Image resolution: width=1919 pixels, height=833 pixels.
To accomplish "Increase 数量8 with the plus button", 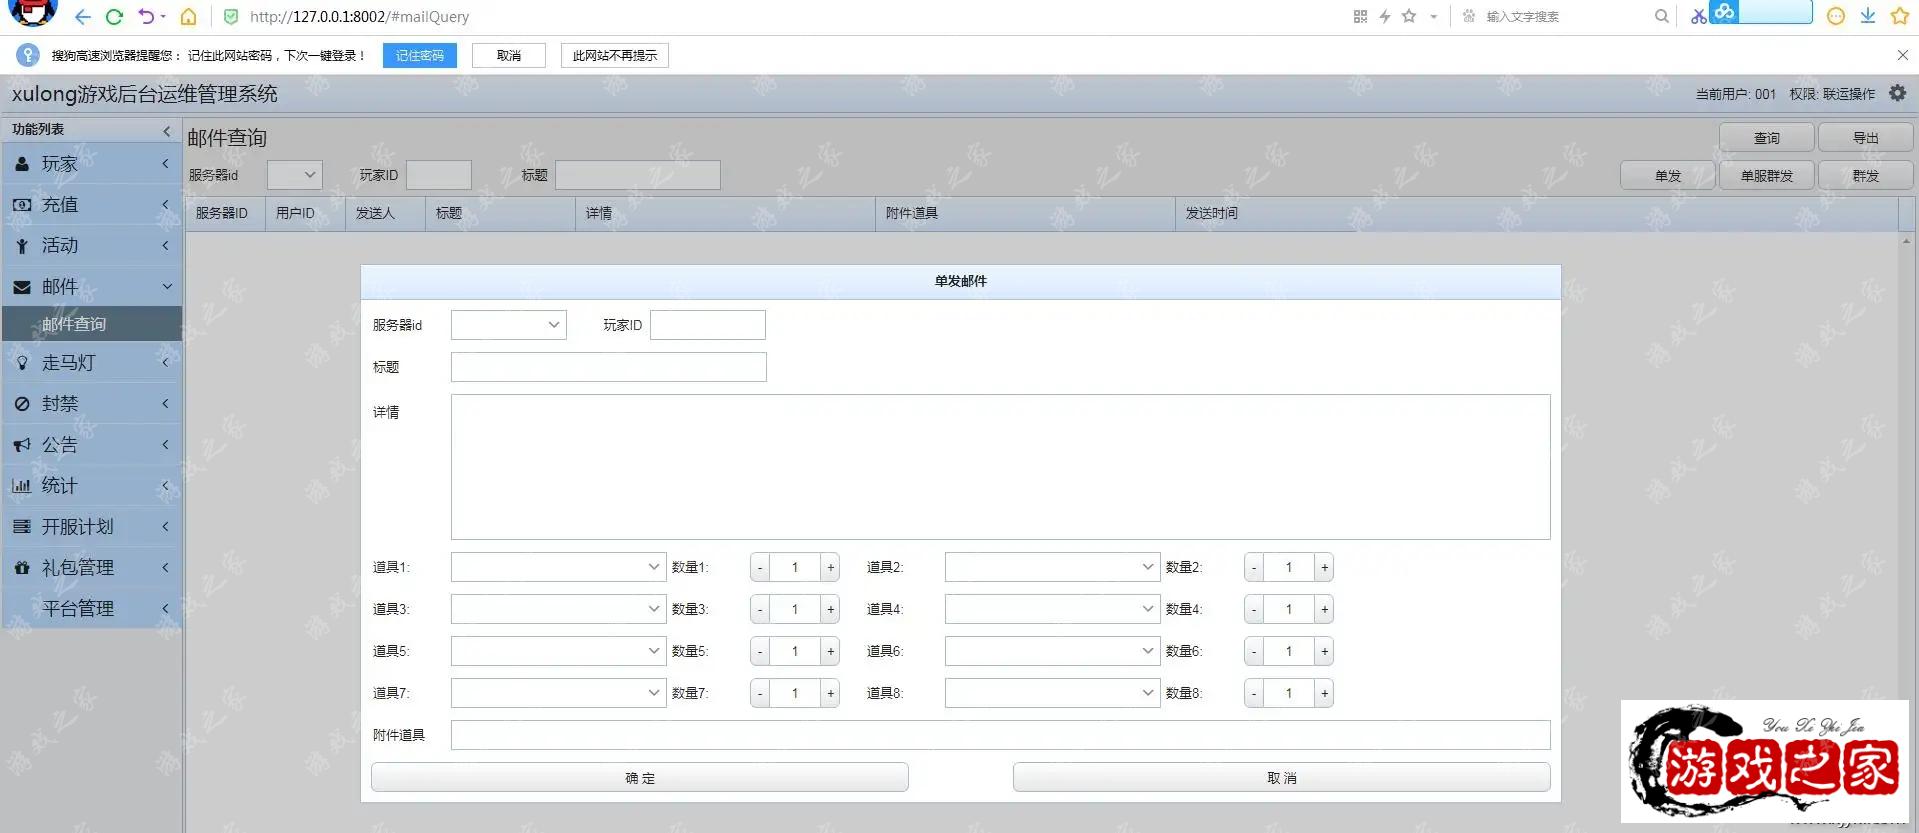I will [1324, 693].
